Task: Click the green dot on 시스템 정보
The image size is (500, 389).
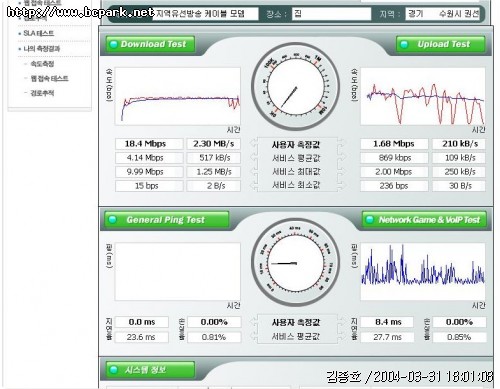Action: pyautogui.click(x=114, y=370)
